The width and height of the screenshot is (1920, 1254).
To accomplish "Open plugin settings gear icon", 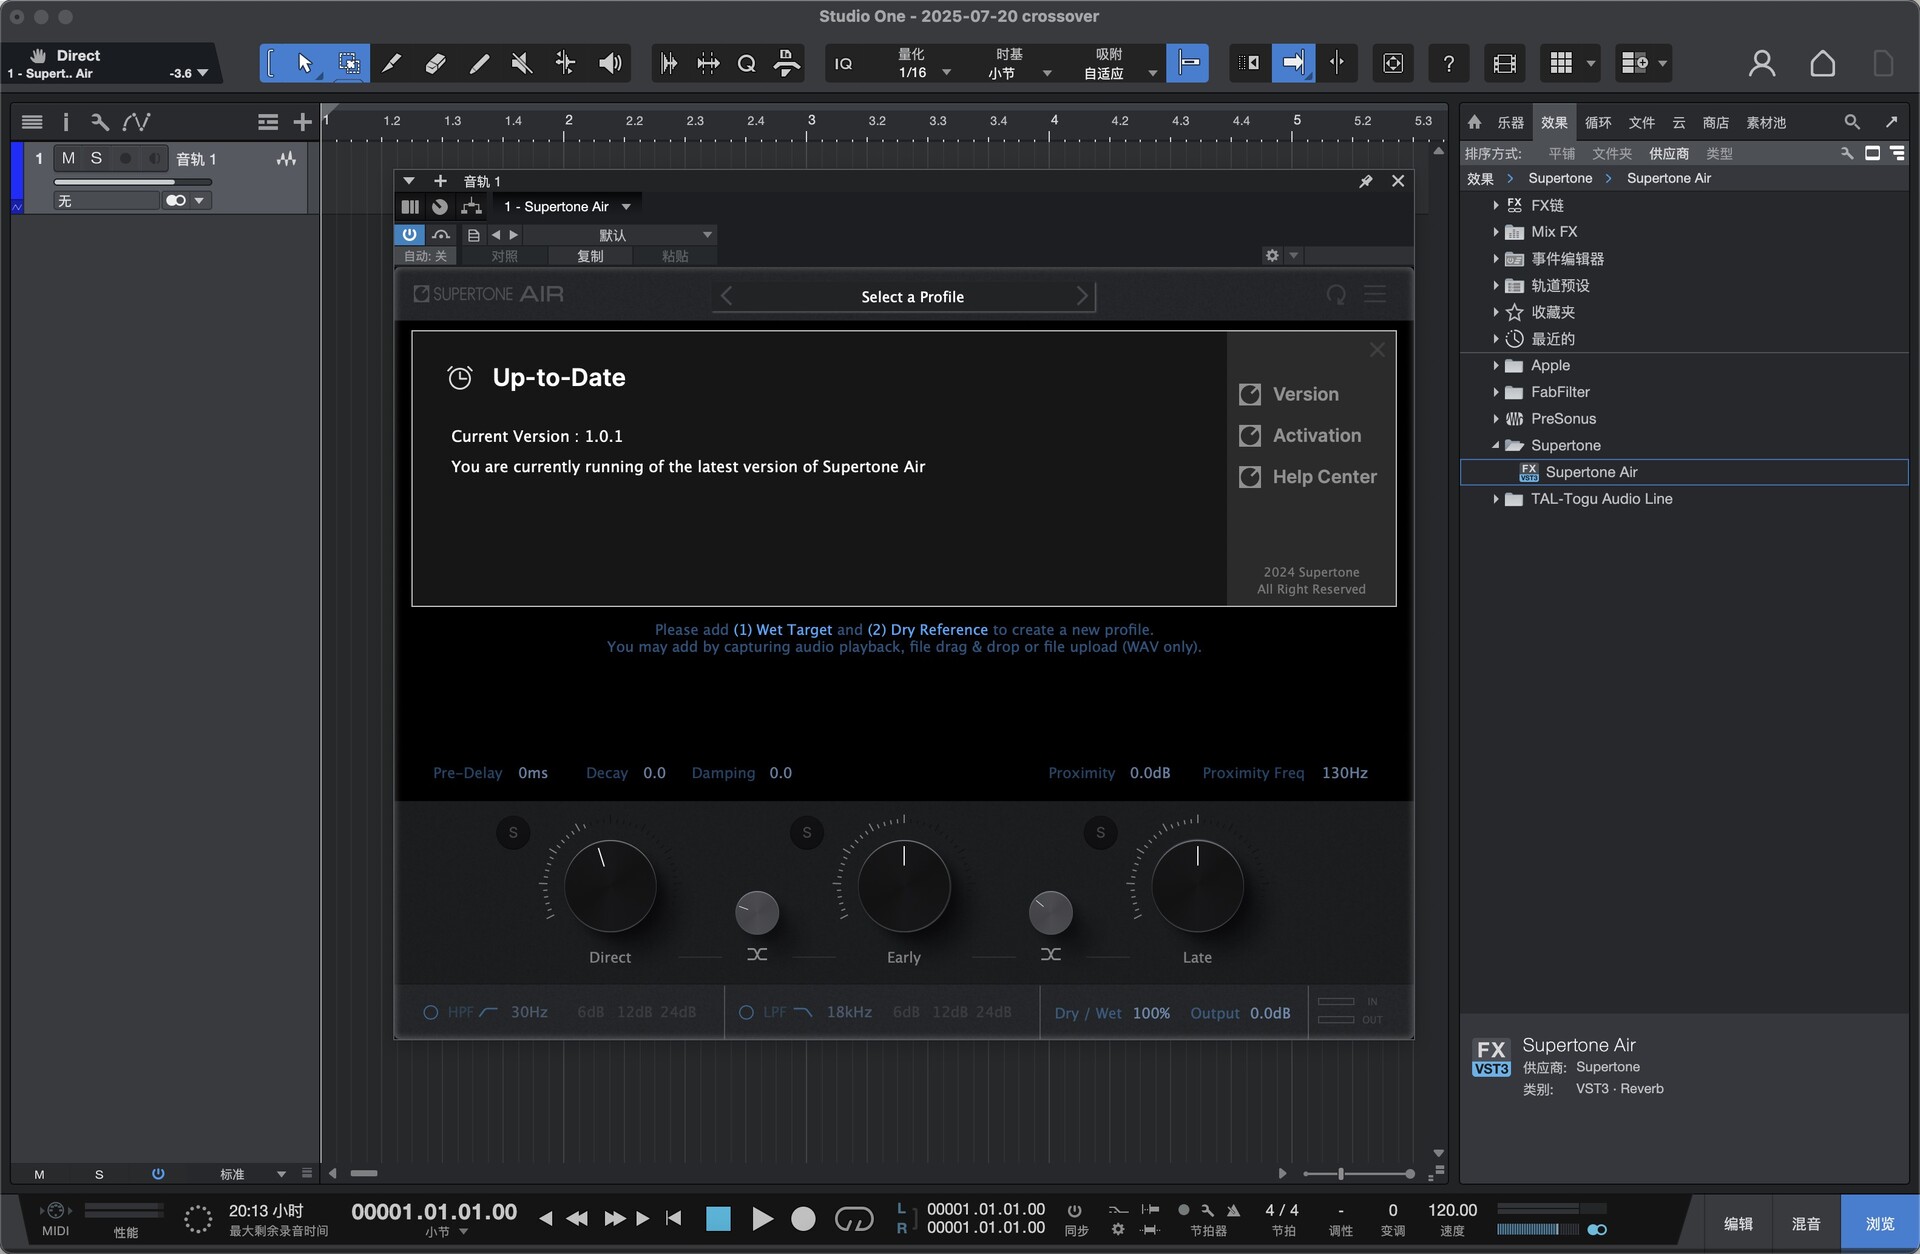I will tap(1272, 255).
